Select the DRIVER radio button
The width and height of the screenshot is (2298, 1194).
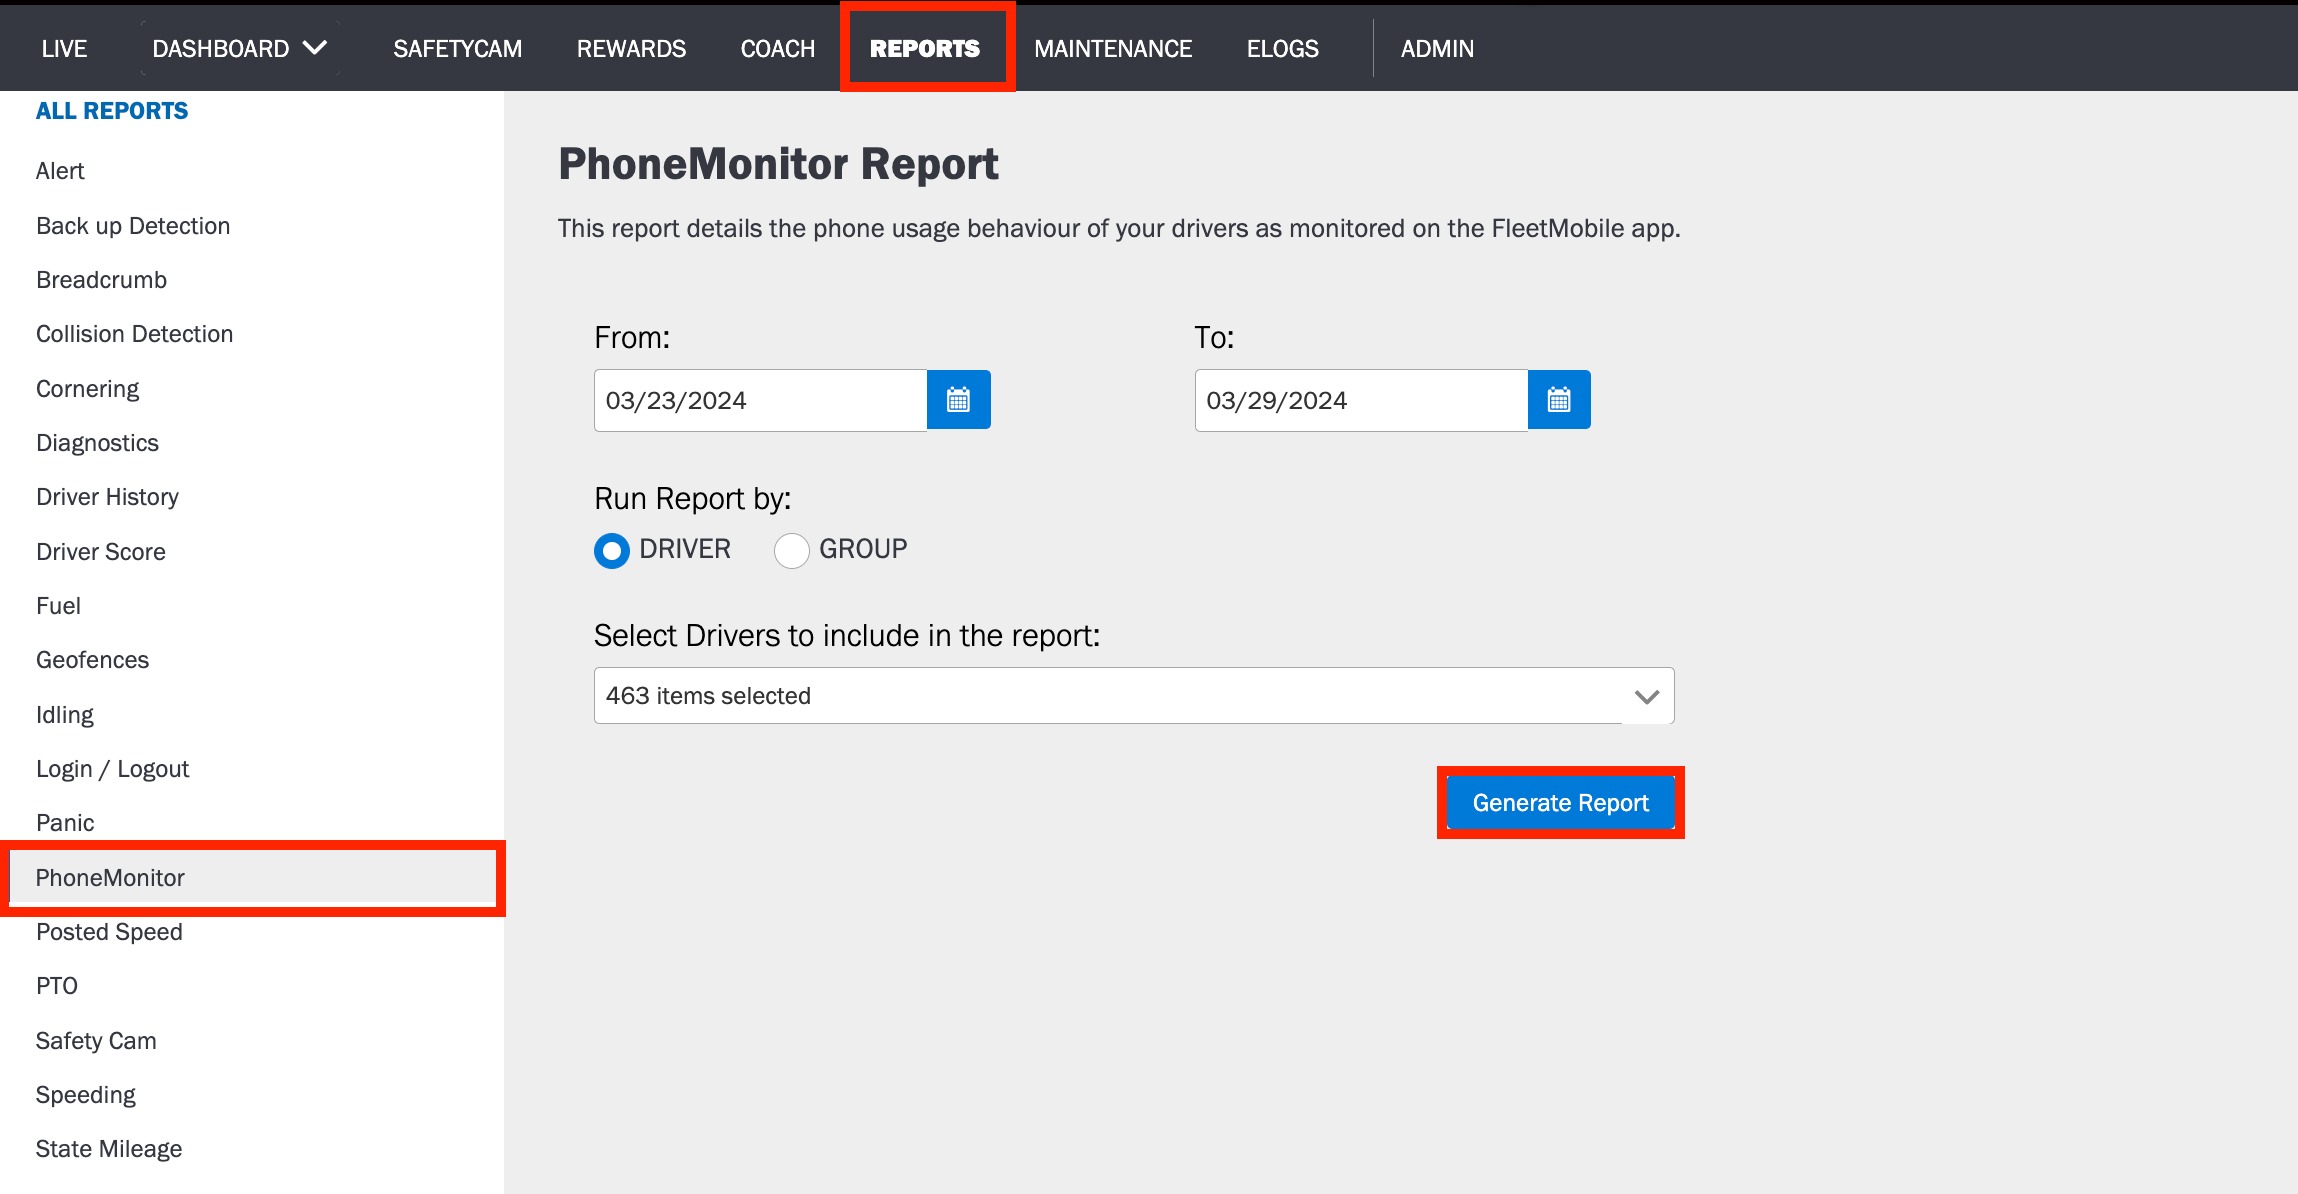point(612,551)
